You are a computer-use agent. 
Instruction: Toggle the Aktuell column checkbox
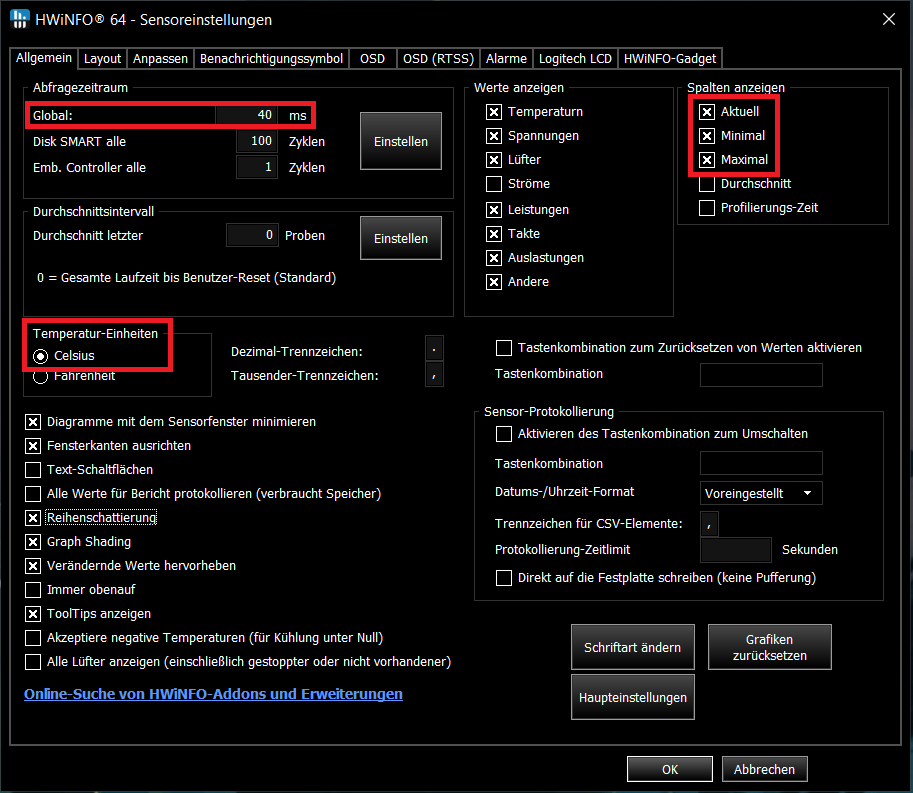pos(707,112)
